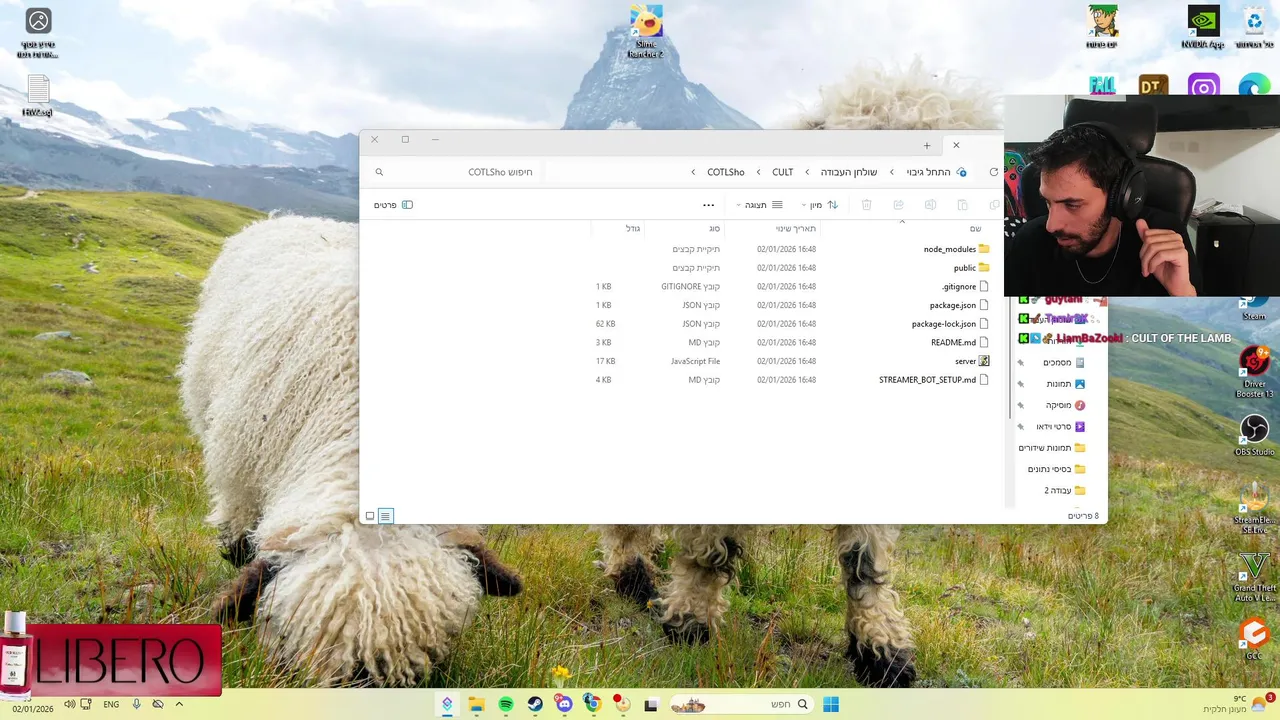Show hidden system tray icons
1280x720 pixels.
(179, 704)
